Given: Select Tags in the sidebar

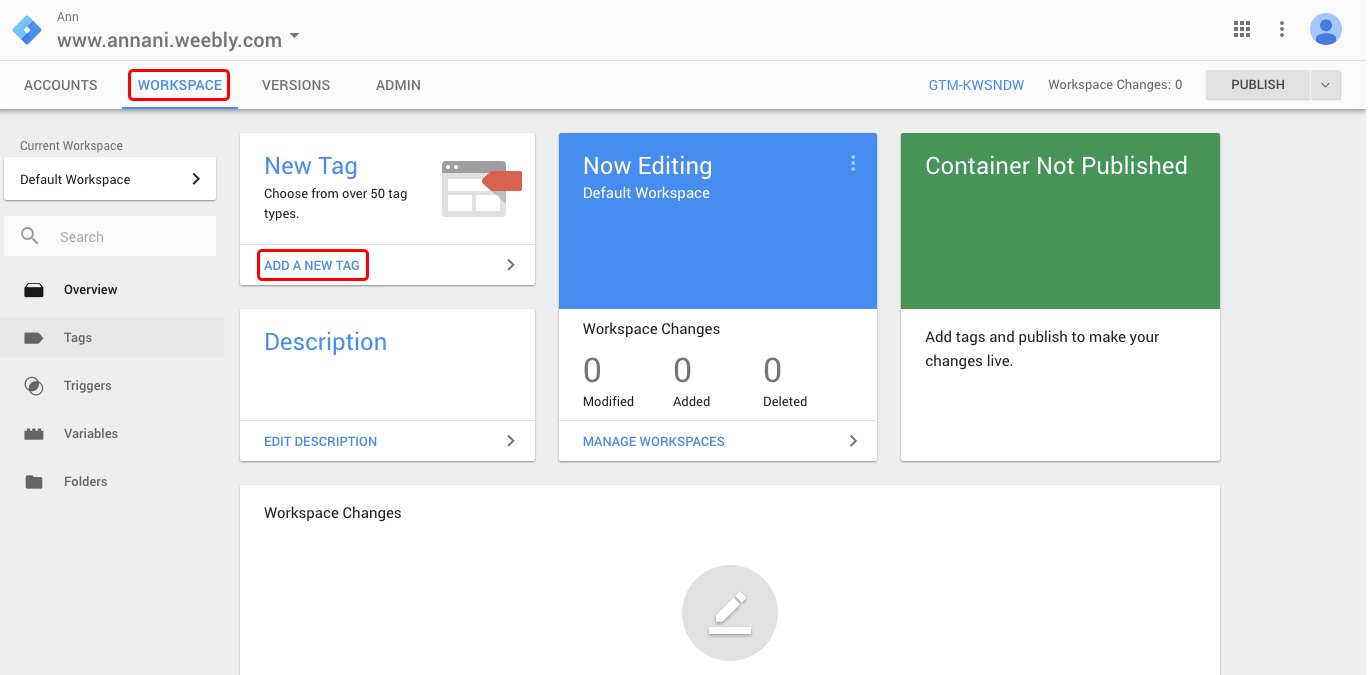Looking at the screenshot, I should [112, 338].
